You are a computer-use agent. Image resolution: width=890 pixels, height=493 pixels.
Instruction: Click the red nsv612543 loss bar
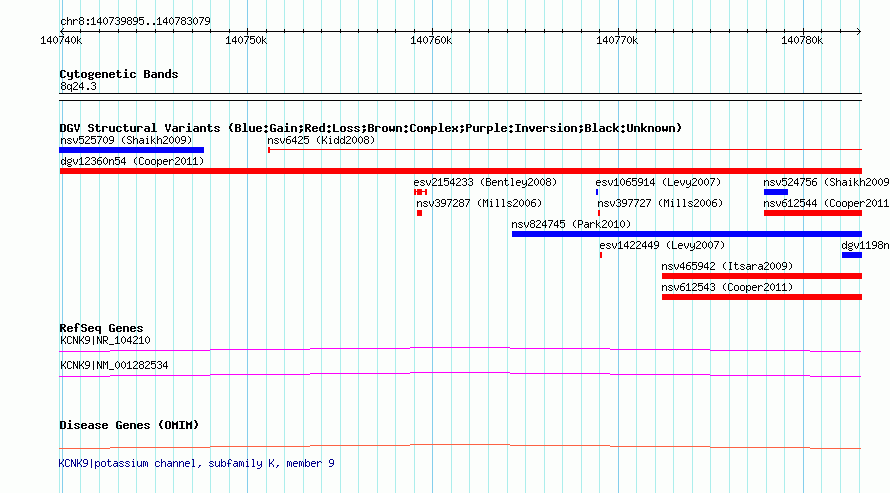[762, 297]
